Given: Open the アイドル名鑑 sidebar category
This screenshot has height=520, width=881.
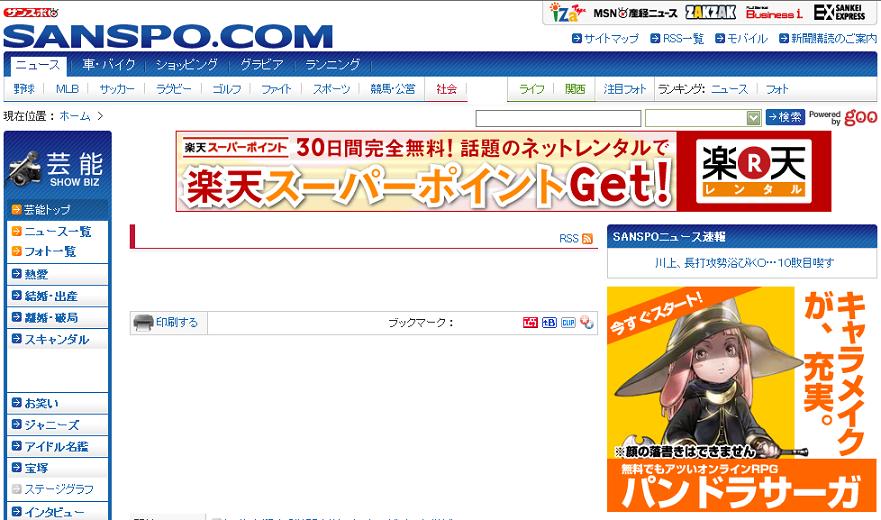Looking at the screenshot, I should pos(56,446).
